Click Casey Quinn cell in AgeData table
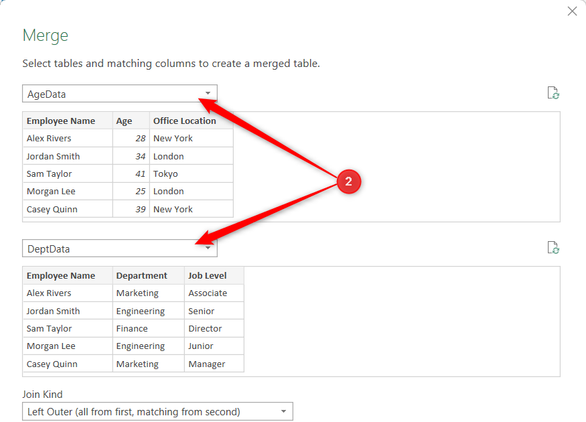The width and height of the screenshot is (586, 422). tap(67, 209)
